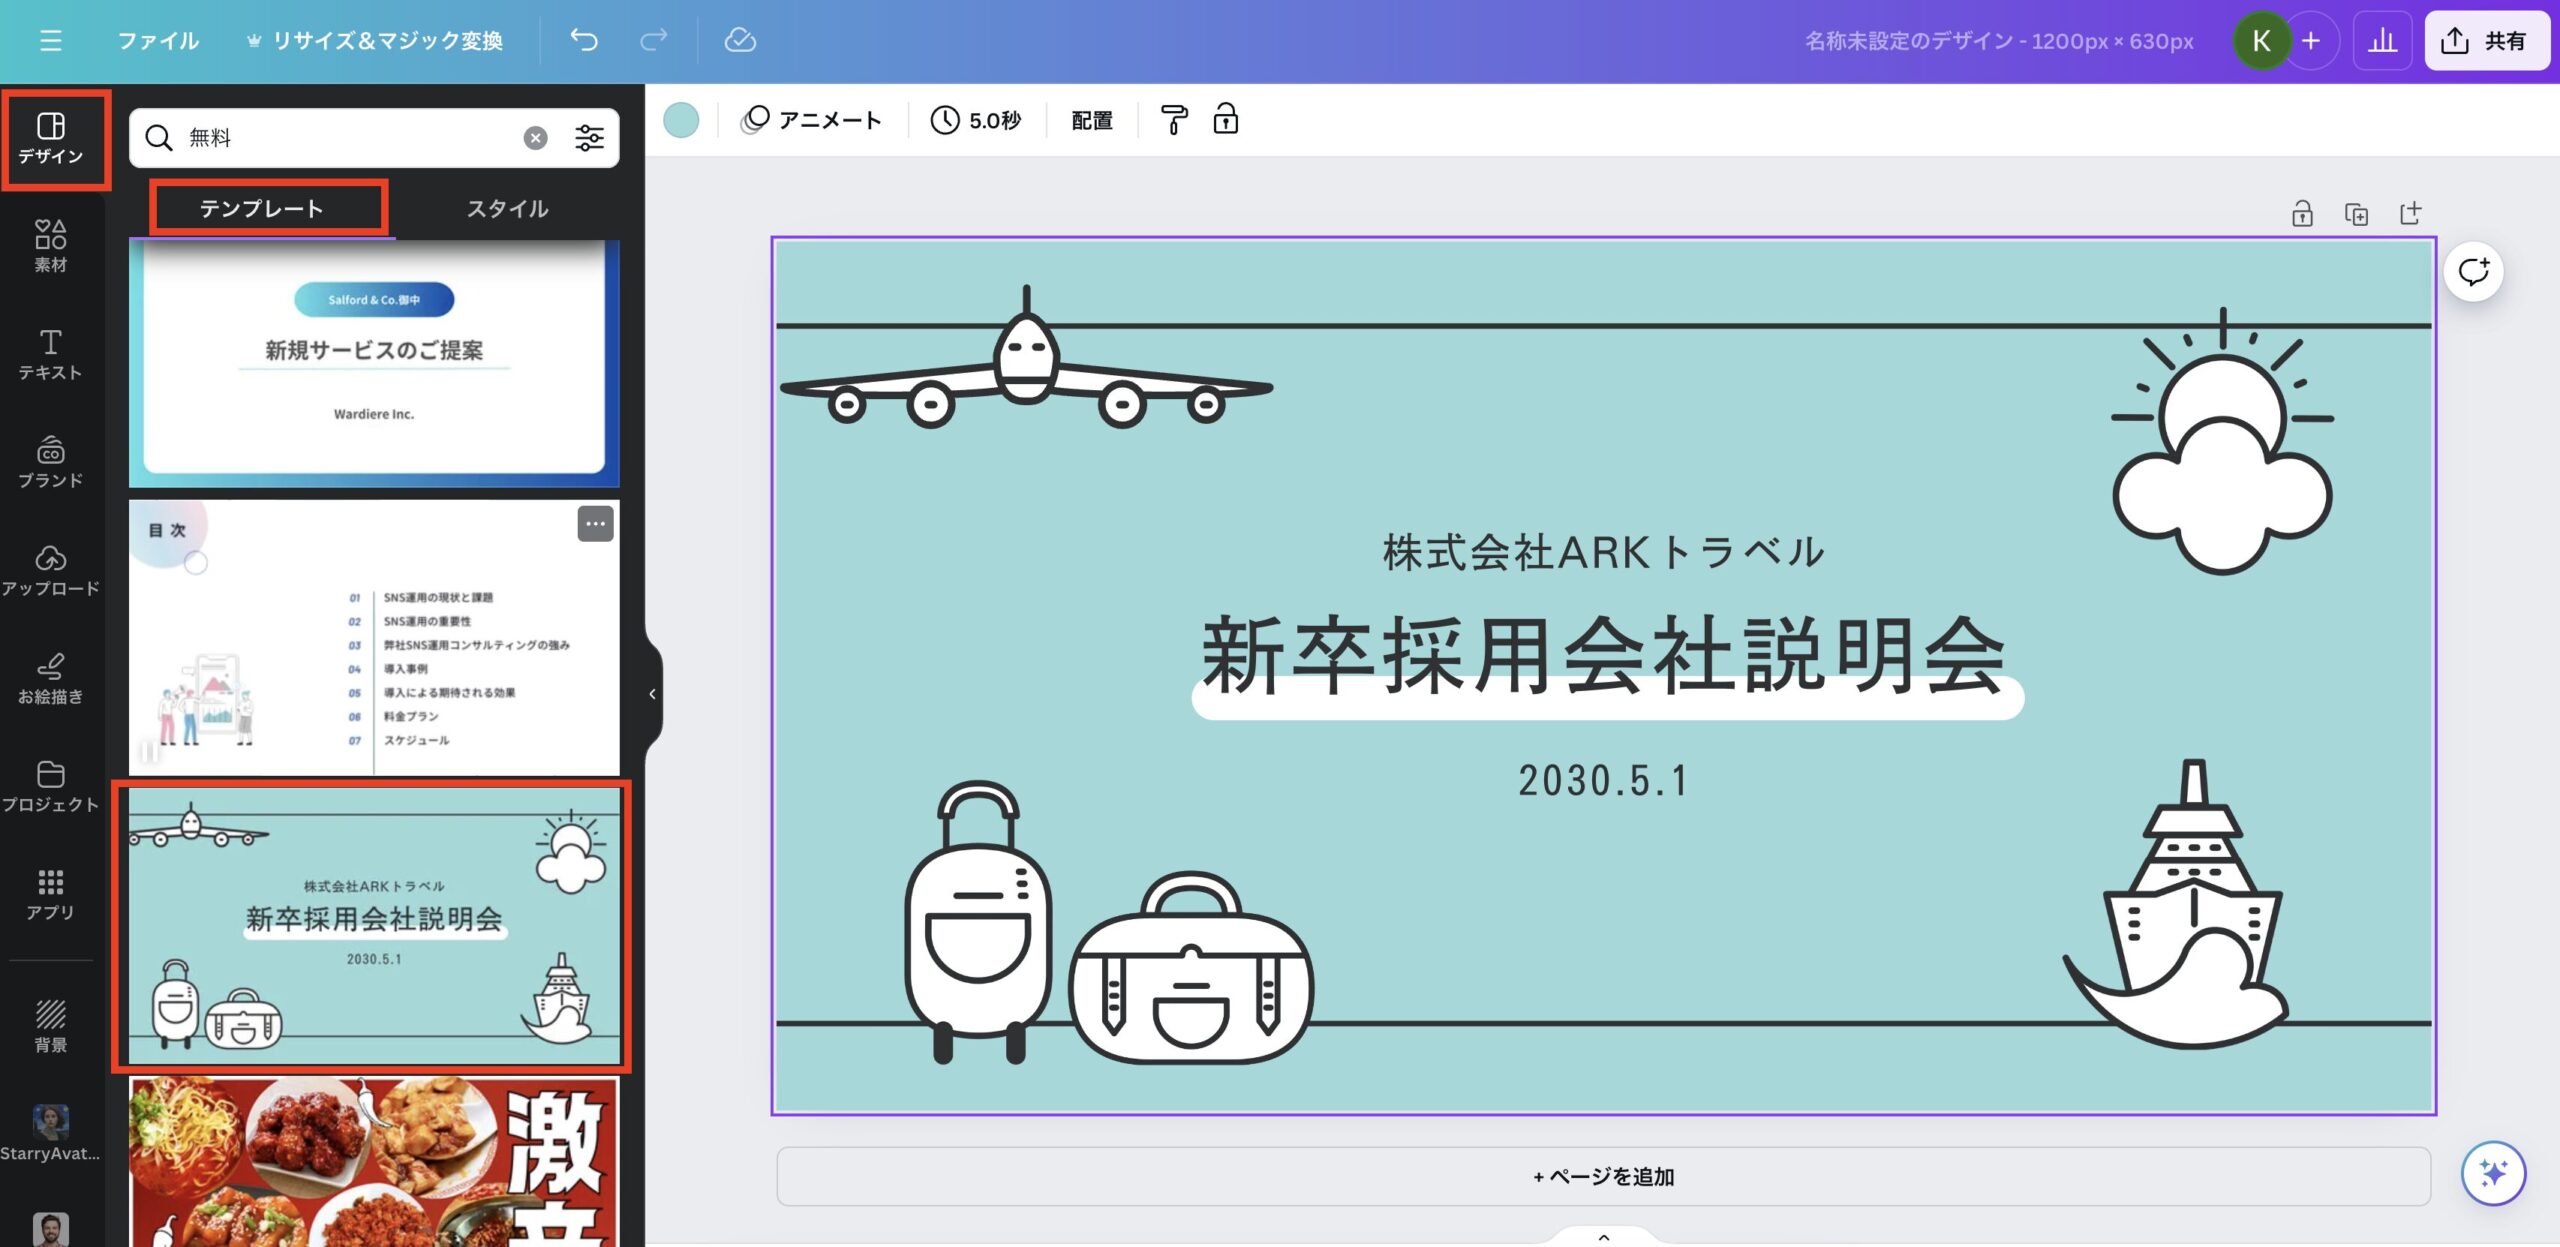Change the 5.0秒 page duration
Screen dimensions: 2560x1247
pos(976,120)
